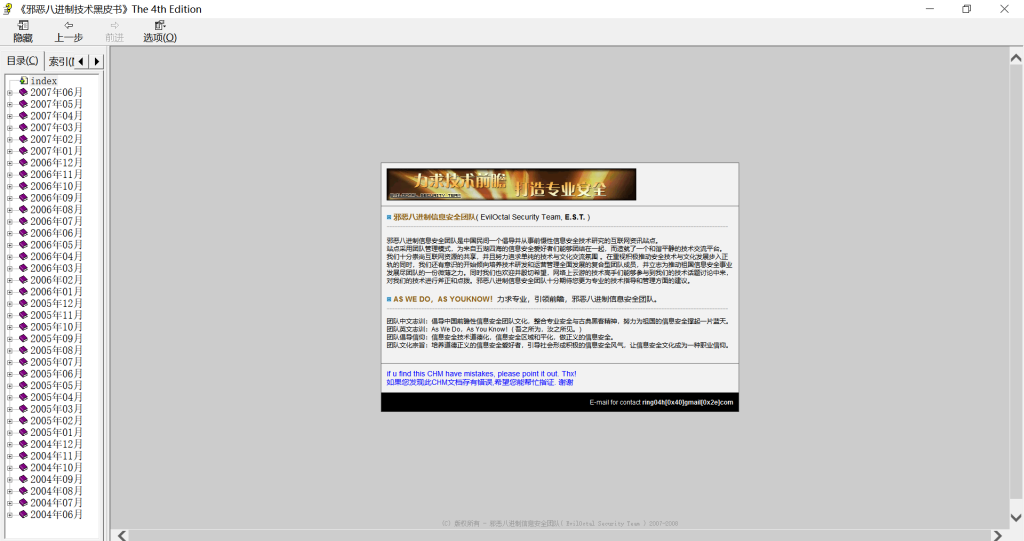Select the 2004年06月 entry

(56, 516)
